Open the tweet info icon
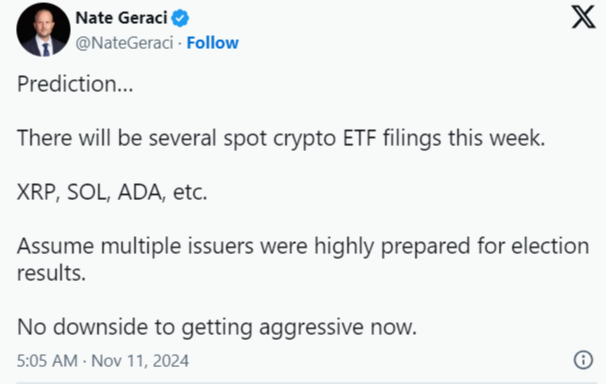This screenshot has height=384, width=606. coord(583,360)
